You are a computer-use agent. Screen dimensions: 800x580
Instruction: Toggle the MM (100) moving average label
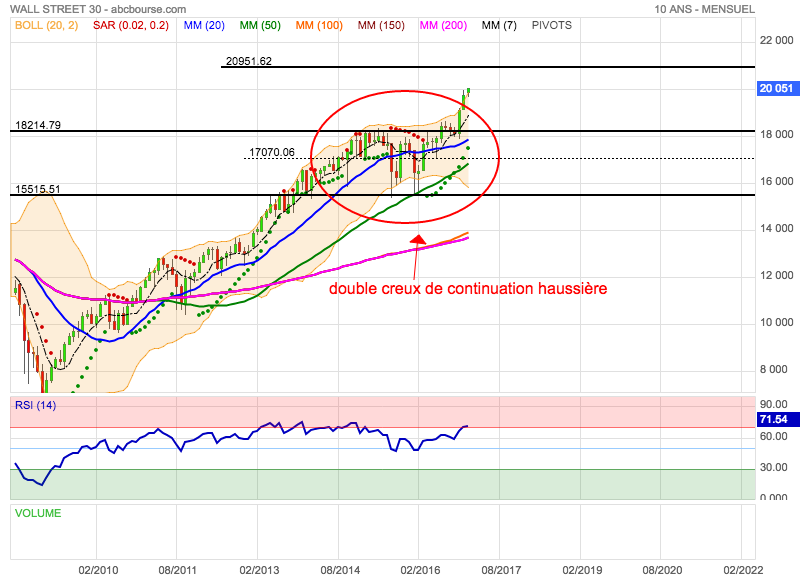tap(319, 26)
